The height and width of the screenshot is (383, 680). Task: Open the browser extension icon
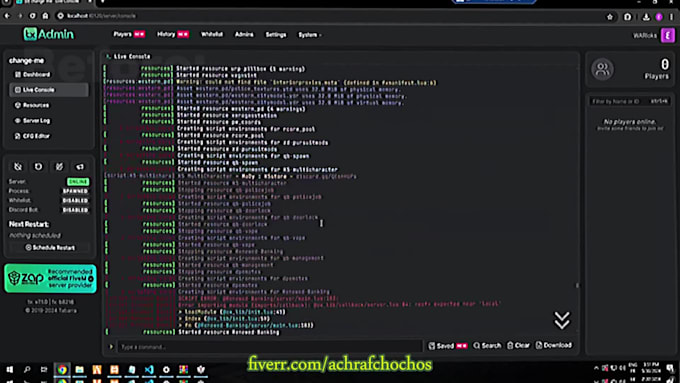pos(628,16)
